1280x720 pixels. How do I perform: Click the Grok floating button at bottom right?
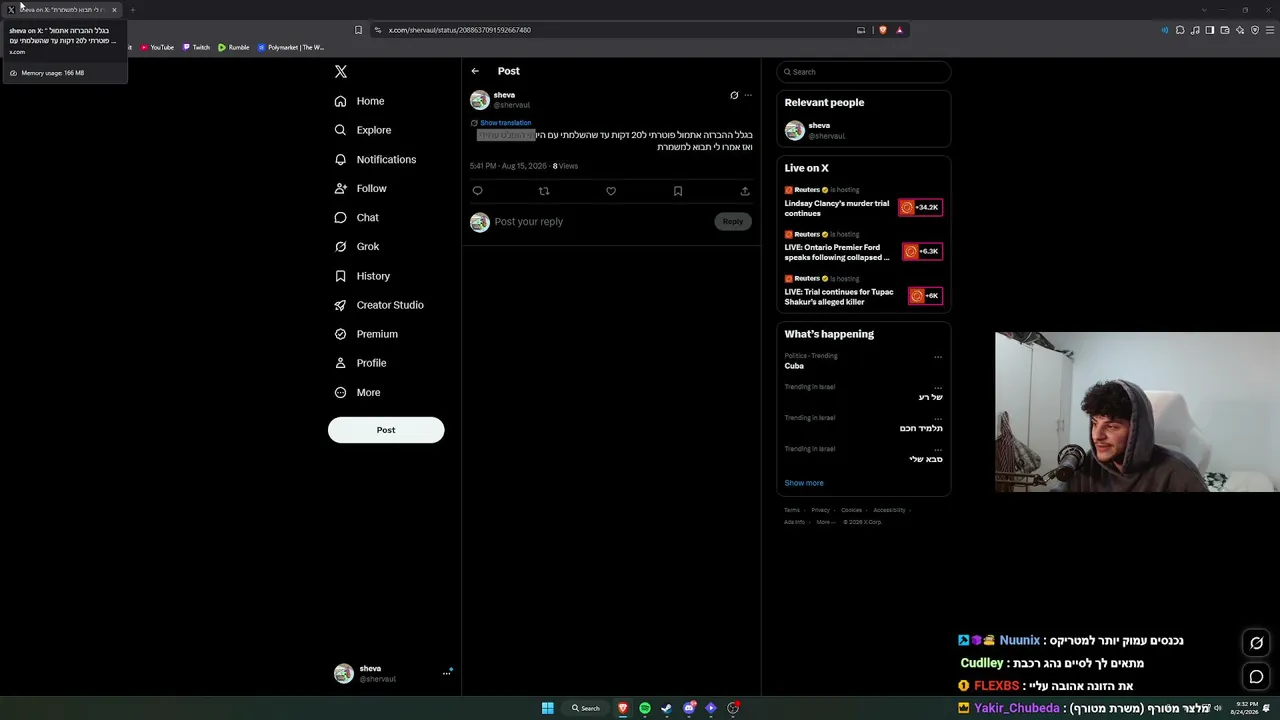1257,643
